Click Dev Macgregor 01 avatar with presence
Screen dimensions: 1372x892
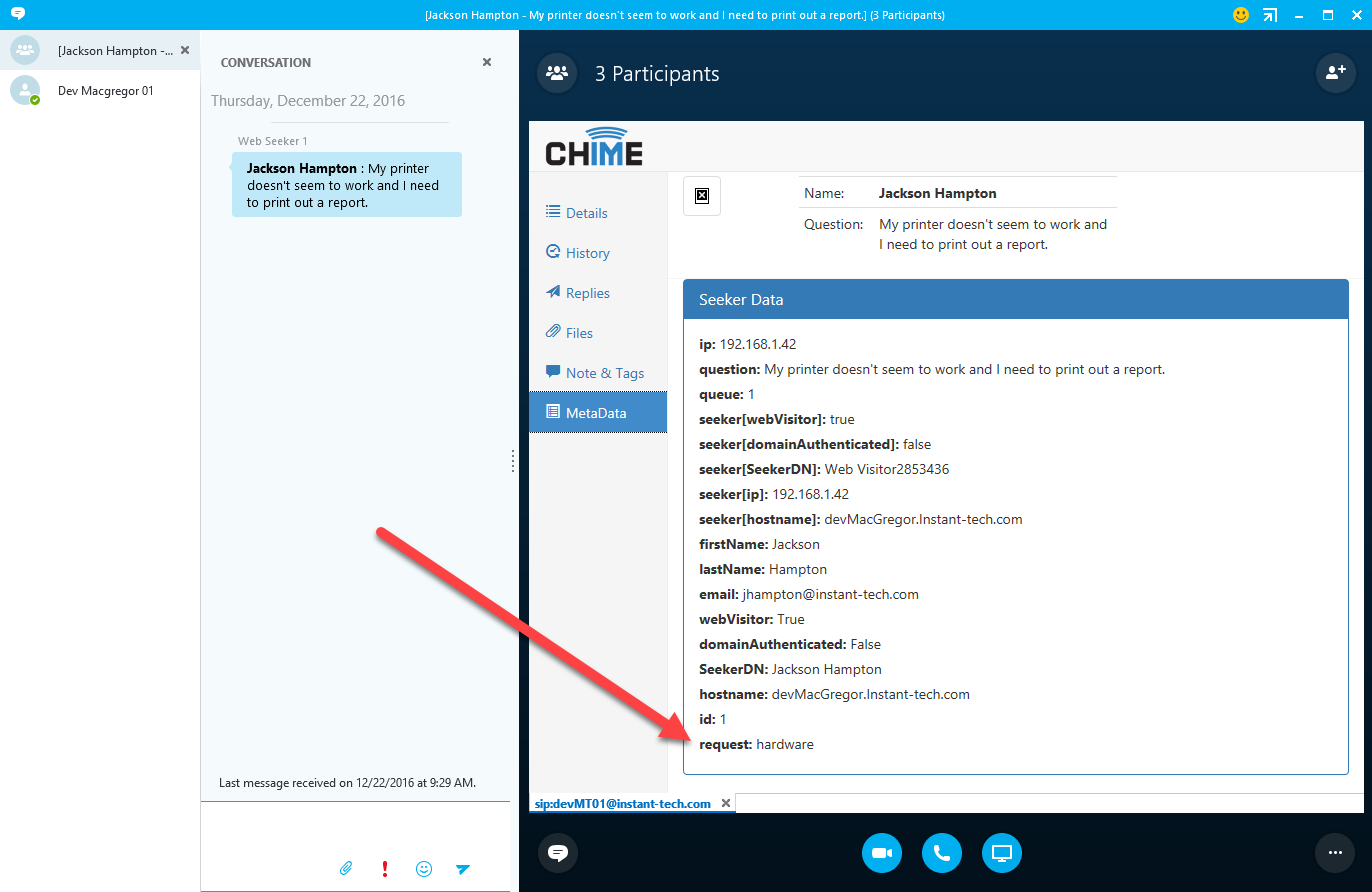point(25,90)
